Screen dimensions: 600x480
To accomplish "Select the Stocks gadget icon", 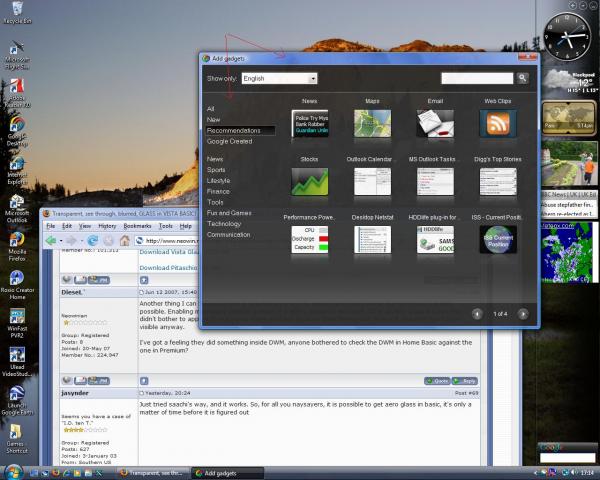I will [310, 181].
